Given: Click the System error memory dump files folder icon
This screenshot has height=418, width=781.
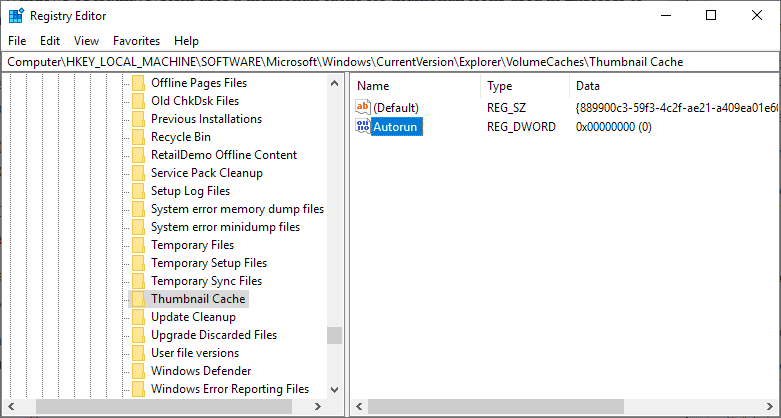Looking at the screenshot, I should pos(138,209).
